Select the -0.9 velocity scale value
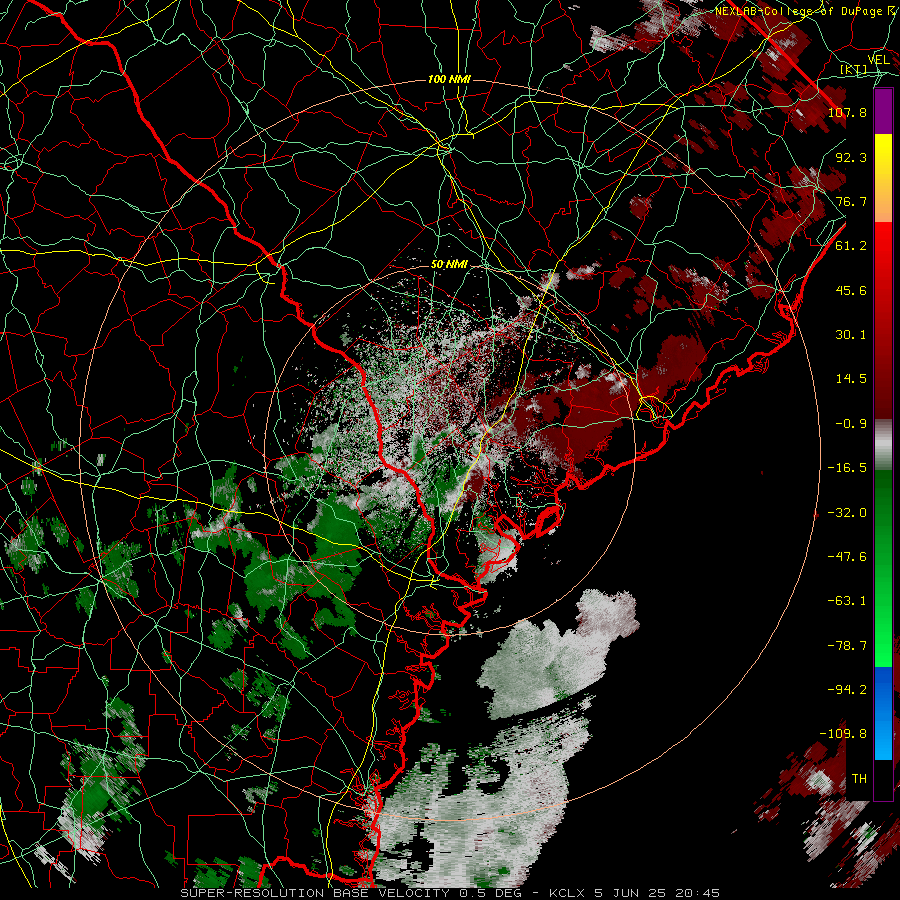The height and width of the screenshot is (900, 900). coord(851,424)
